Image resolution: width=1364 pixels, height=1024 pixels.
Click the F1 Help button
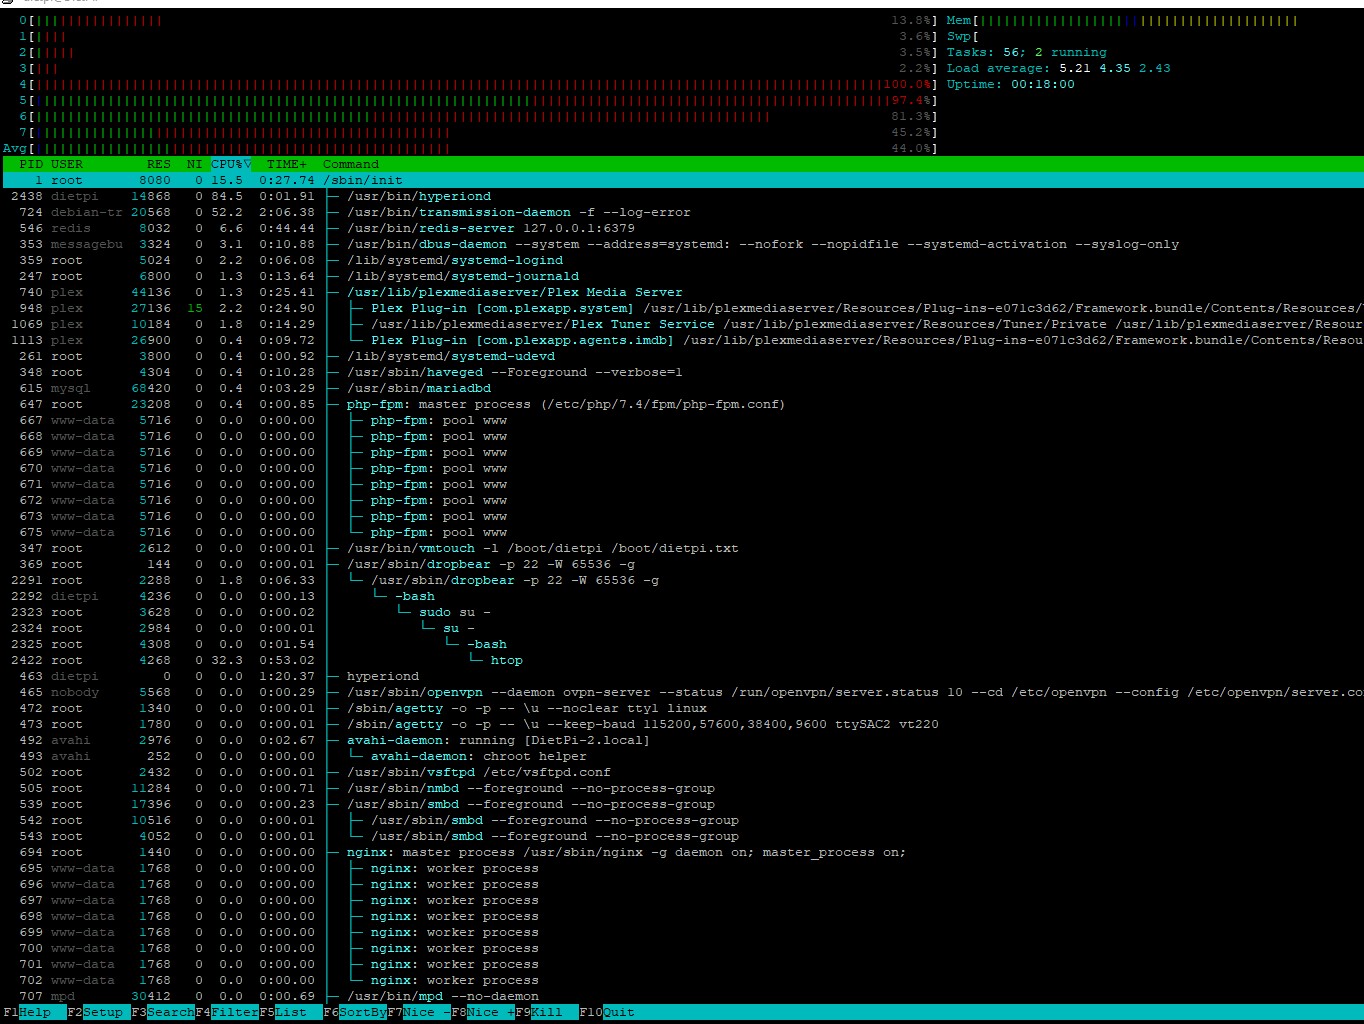(x=27, y=1012)
